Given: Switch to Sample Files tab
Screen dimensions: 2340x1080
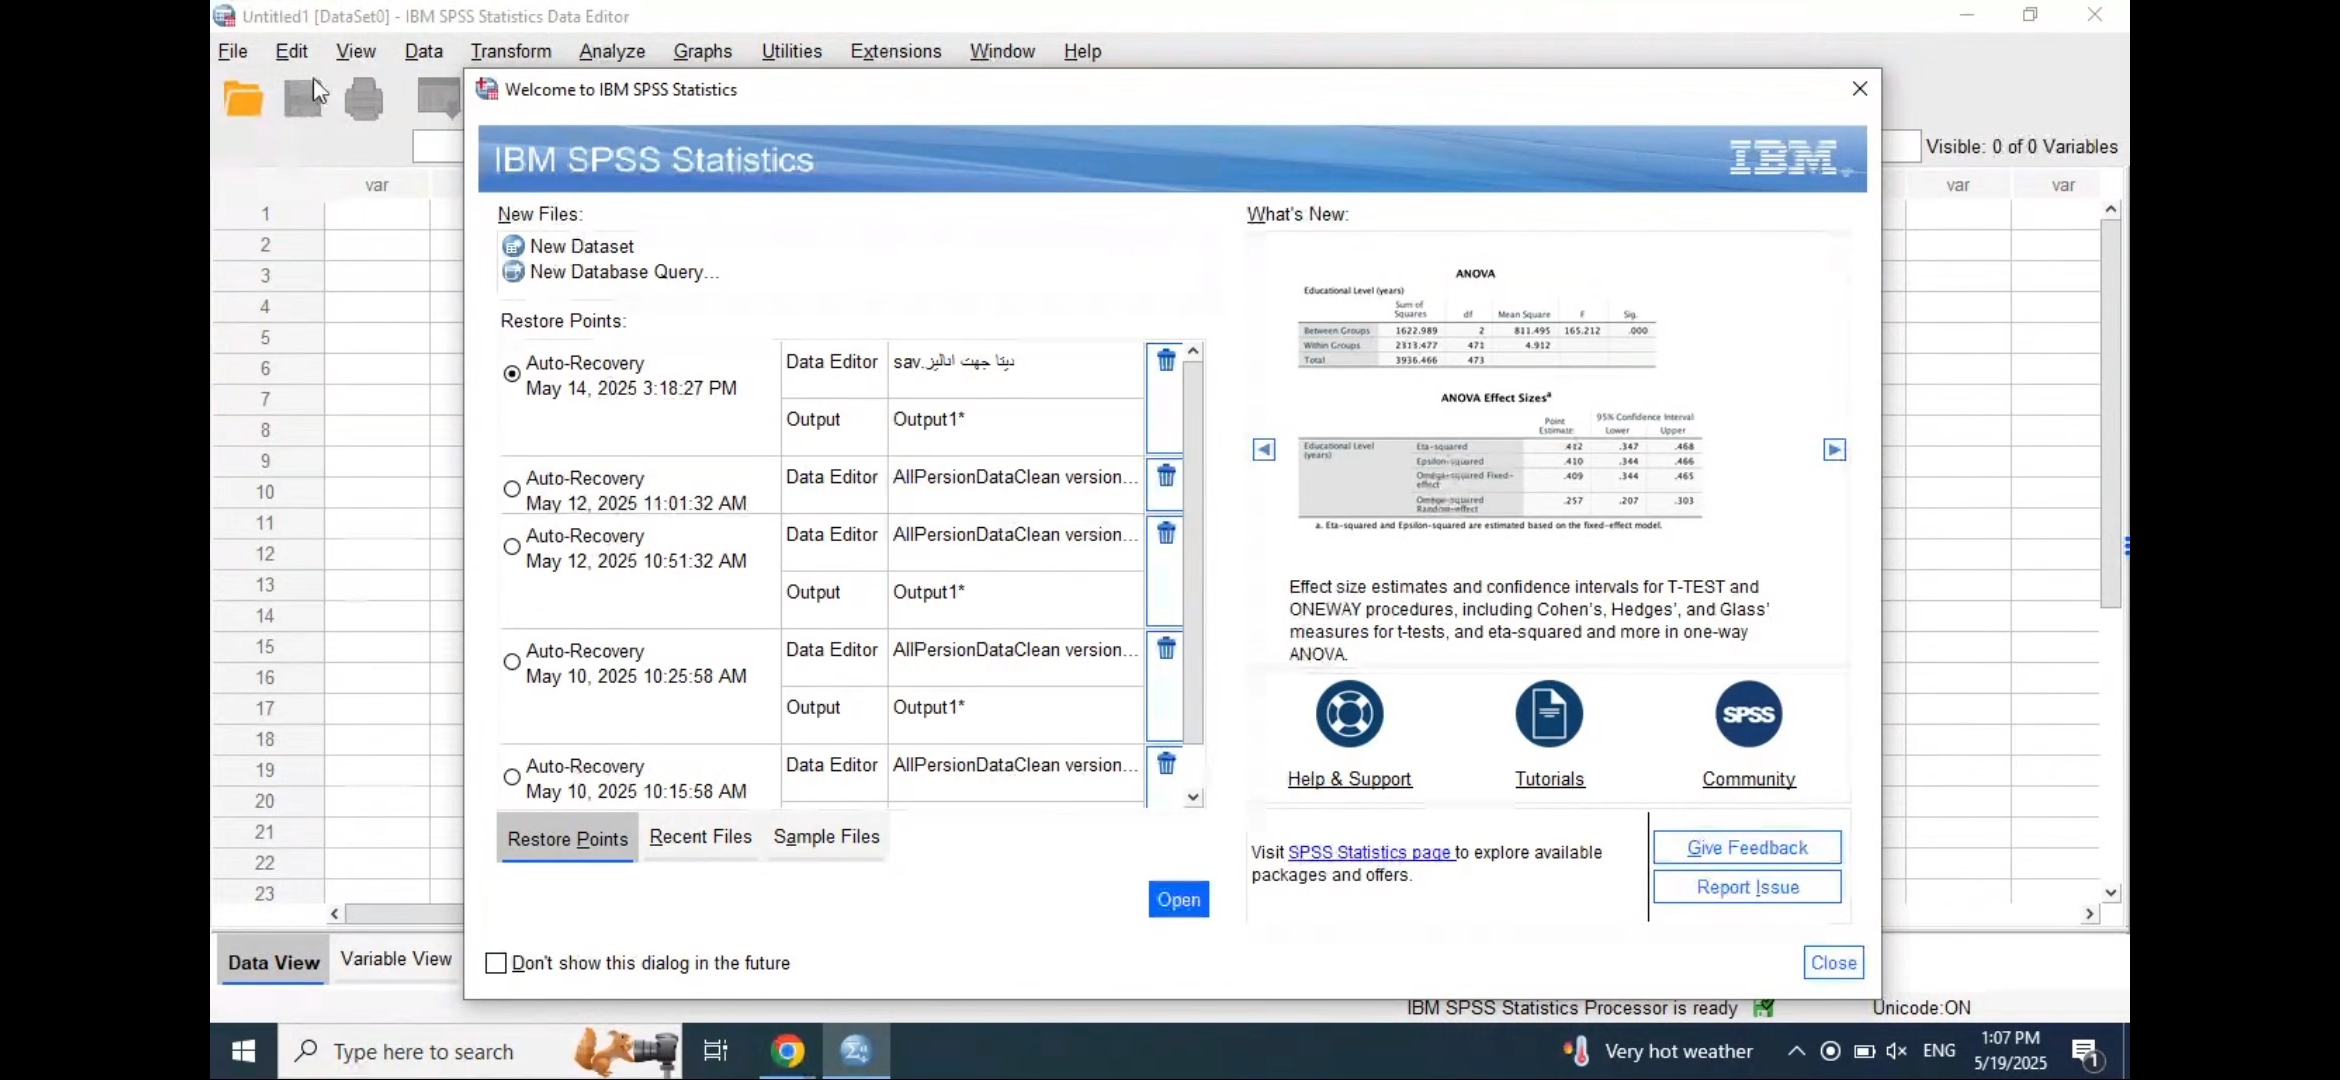Looking at the screenshot, I should [x=826, y=837].
